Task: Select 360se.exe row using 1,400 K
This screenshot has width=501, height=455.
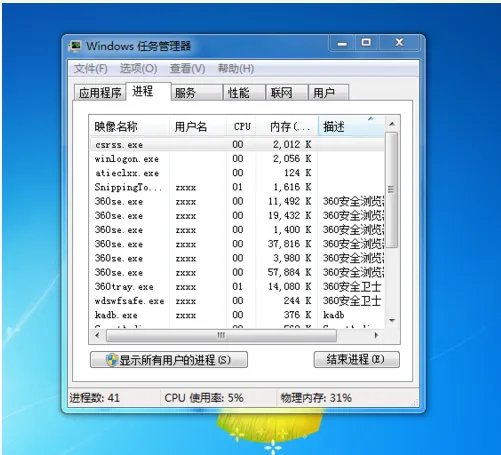Action: click(x=237, y=230)
